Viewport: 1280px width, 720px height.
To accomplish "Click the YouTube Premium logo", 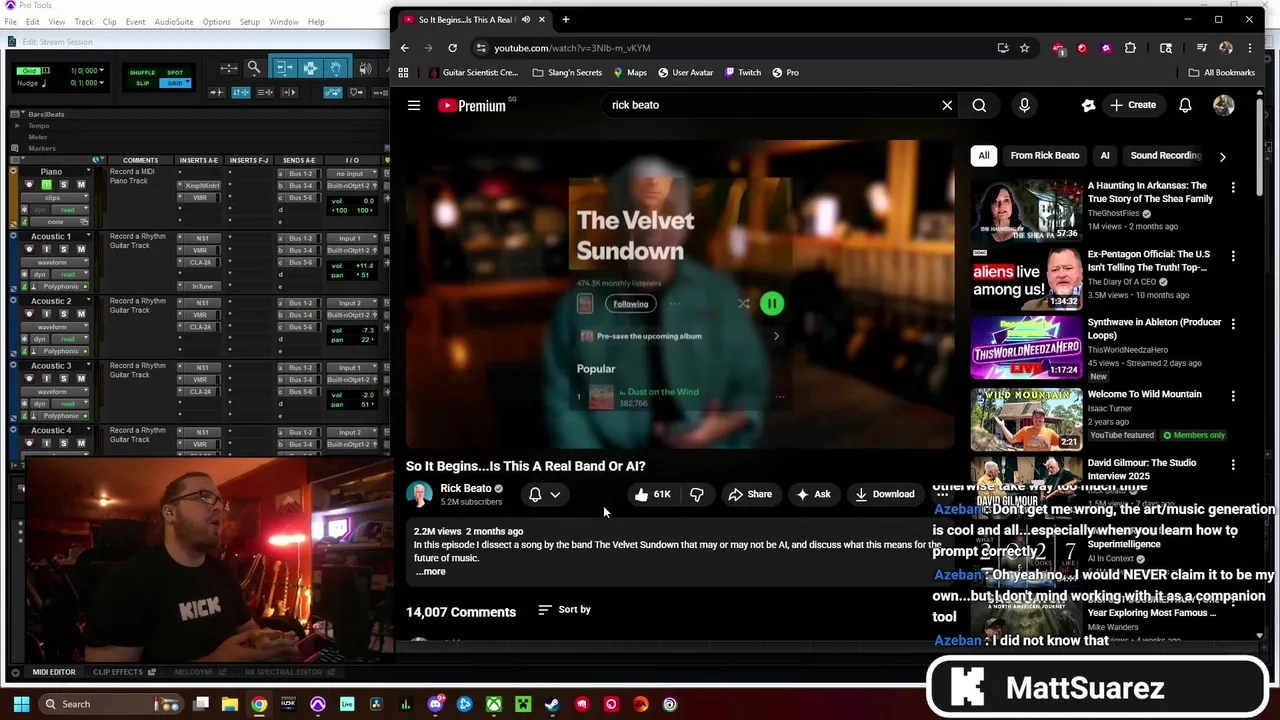I will pos(472,105).
